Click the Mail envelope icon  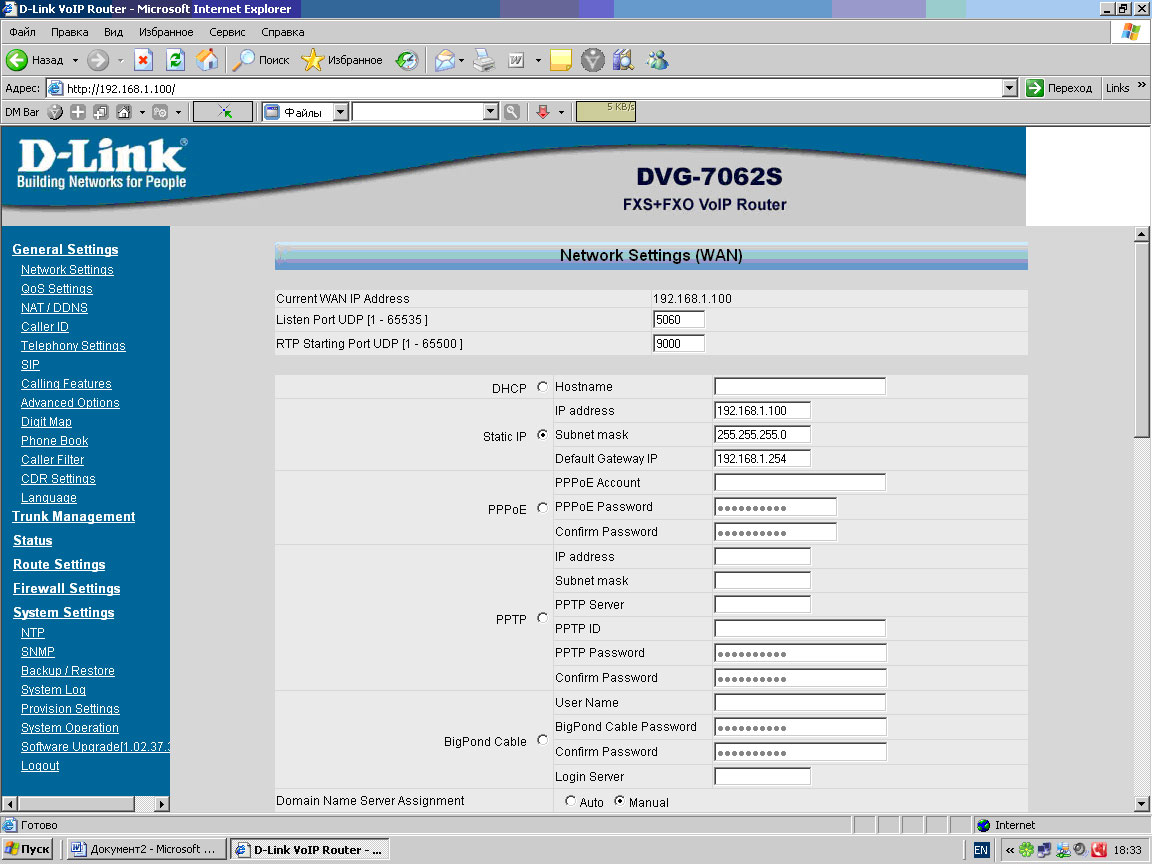[444, 60]
